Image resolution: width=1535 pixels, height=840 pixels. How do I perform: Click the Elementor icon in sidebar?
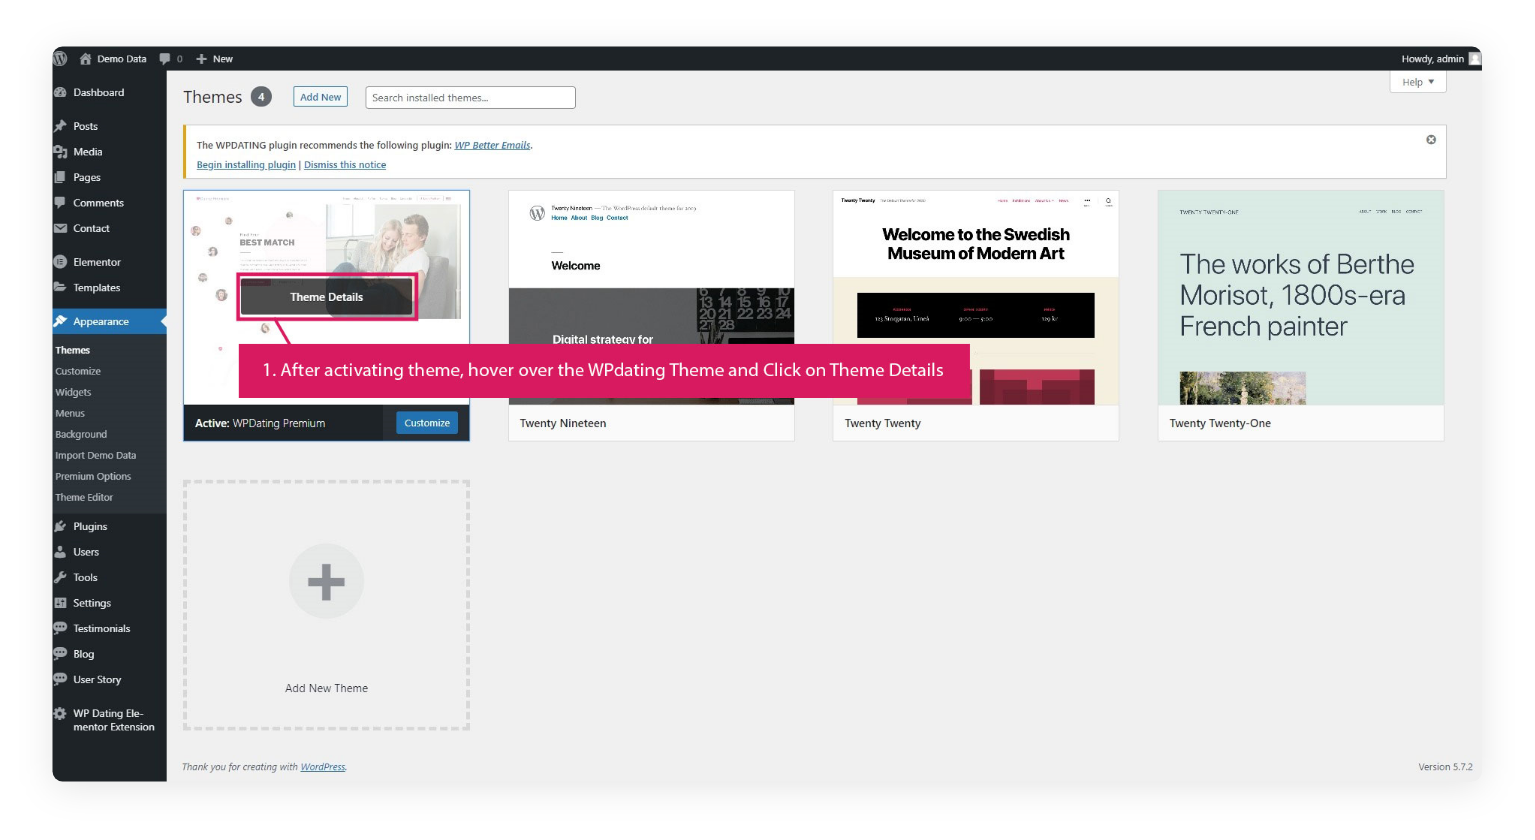pos(60,262)
